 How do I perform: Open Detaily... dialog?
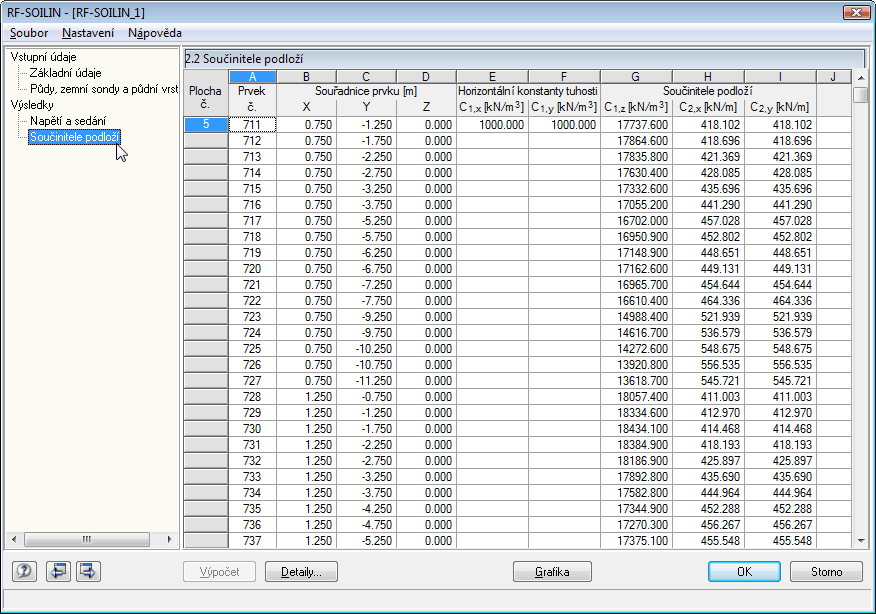301,572
